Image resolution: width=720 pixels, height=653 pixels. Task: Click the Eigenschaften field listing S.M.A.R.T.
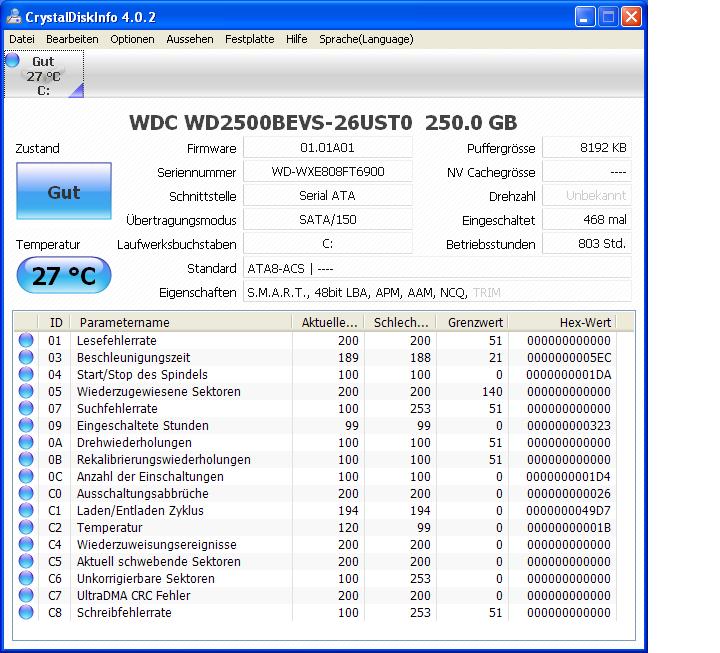(437, 292)
